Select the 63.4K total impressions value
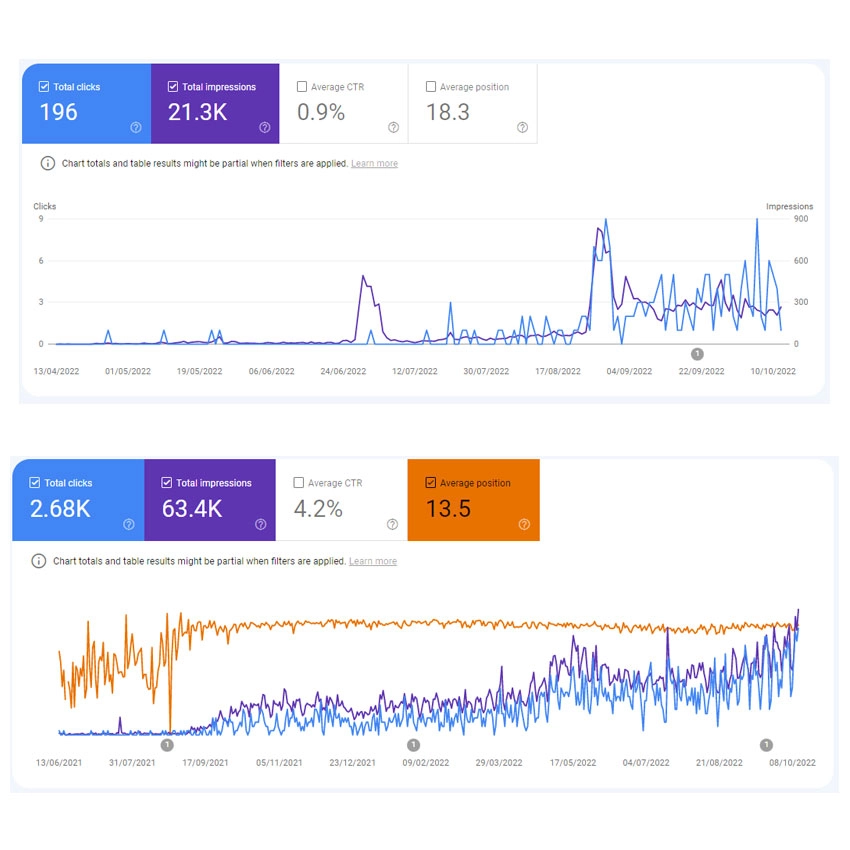Viewport: 850px width, 850px height. tap(192, 508)
